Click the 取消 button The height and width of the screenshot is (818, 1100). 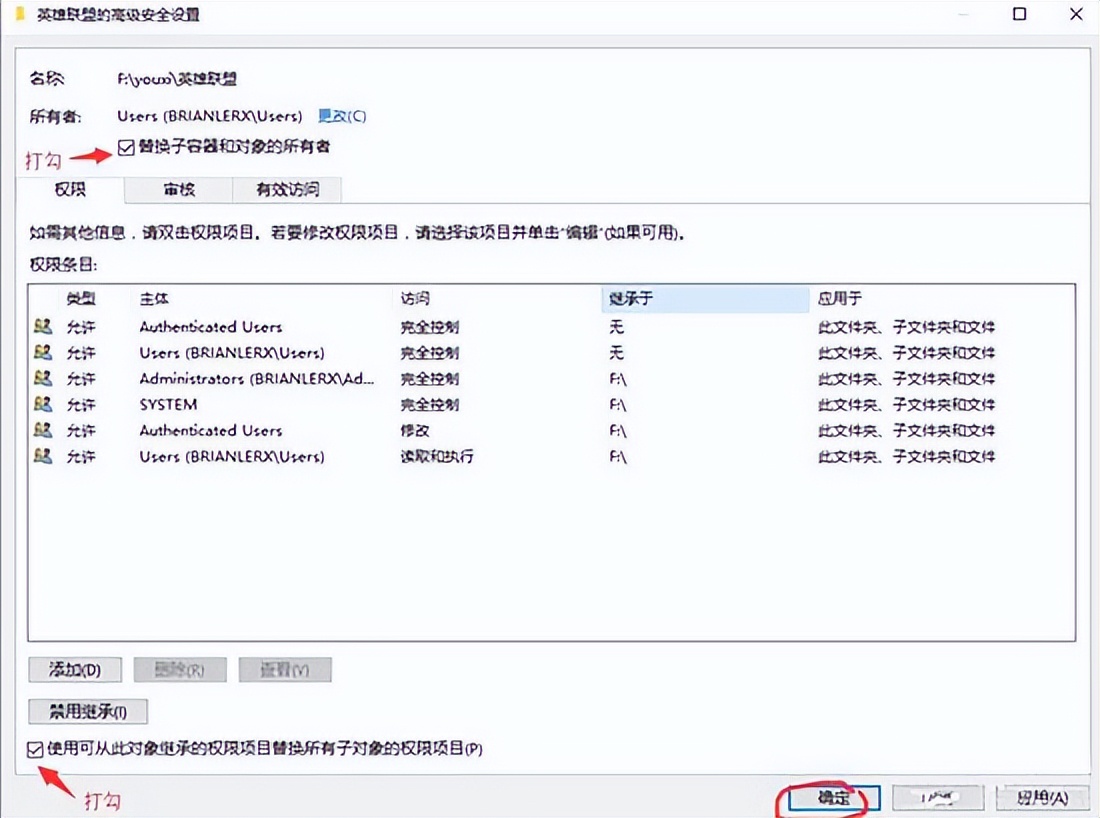(938, 797)
